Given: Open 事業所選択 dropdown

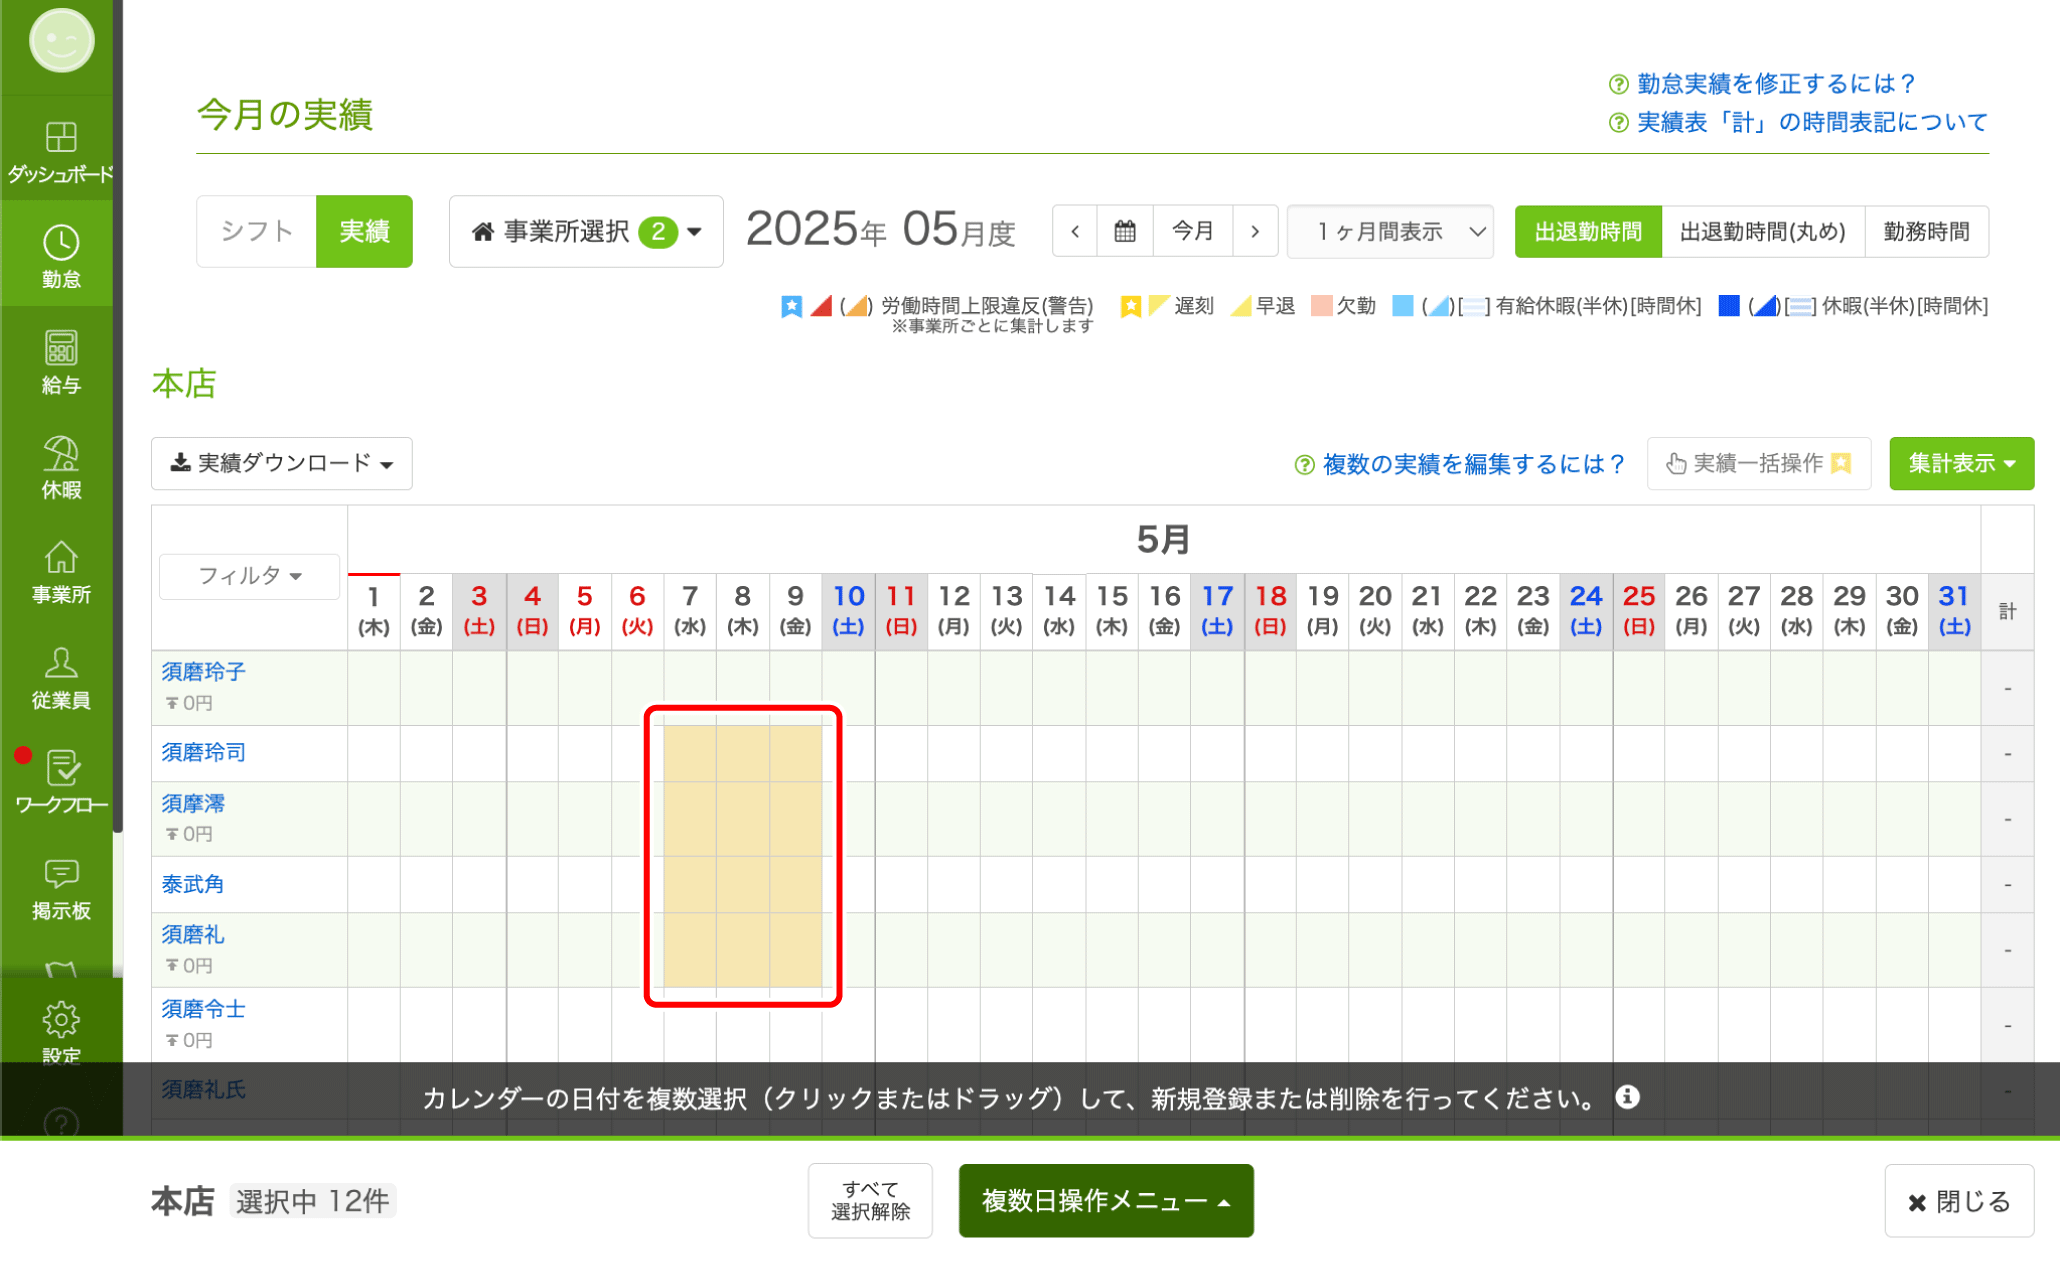Looking at the screenshot, I should (586, 232).
